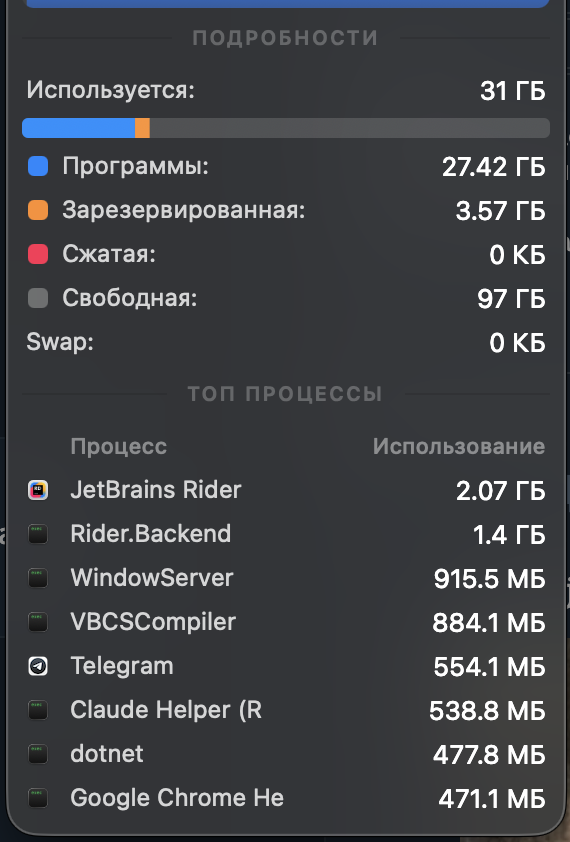The image size is (570, 842).
Task: Click the gray Свободная color swatch
Action: point(38,298)
